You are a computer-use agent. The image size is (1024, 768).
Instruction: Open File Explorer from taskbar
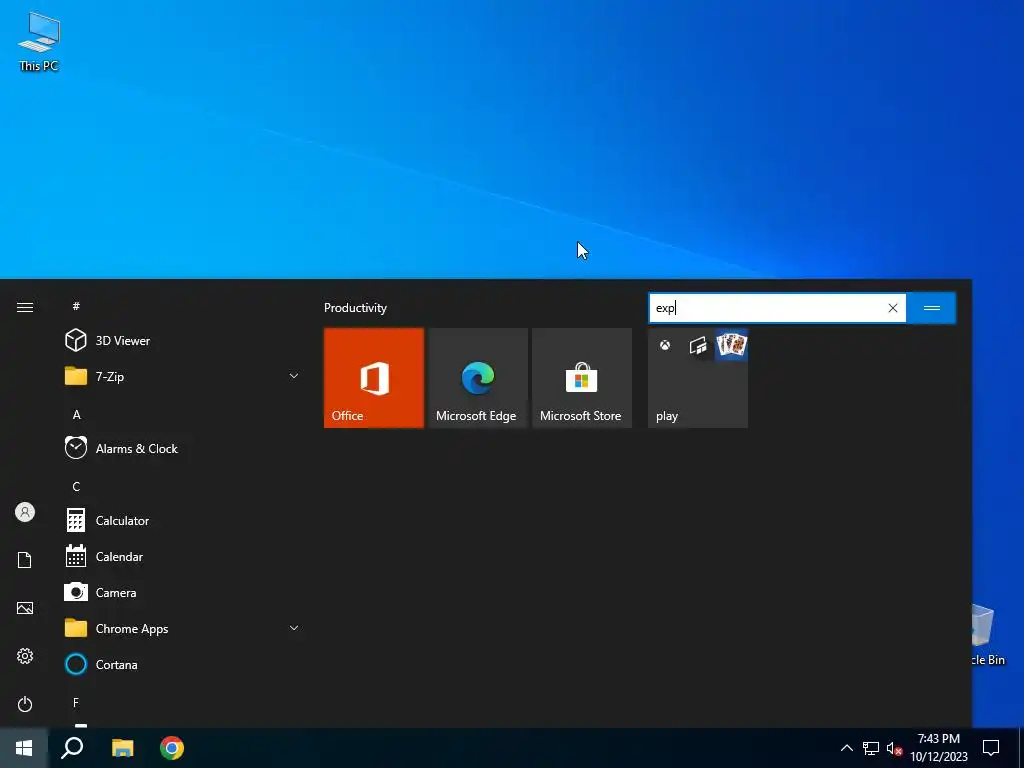122,748
